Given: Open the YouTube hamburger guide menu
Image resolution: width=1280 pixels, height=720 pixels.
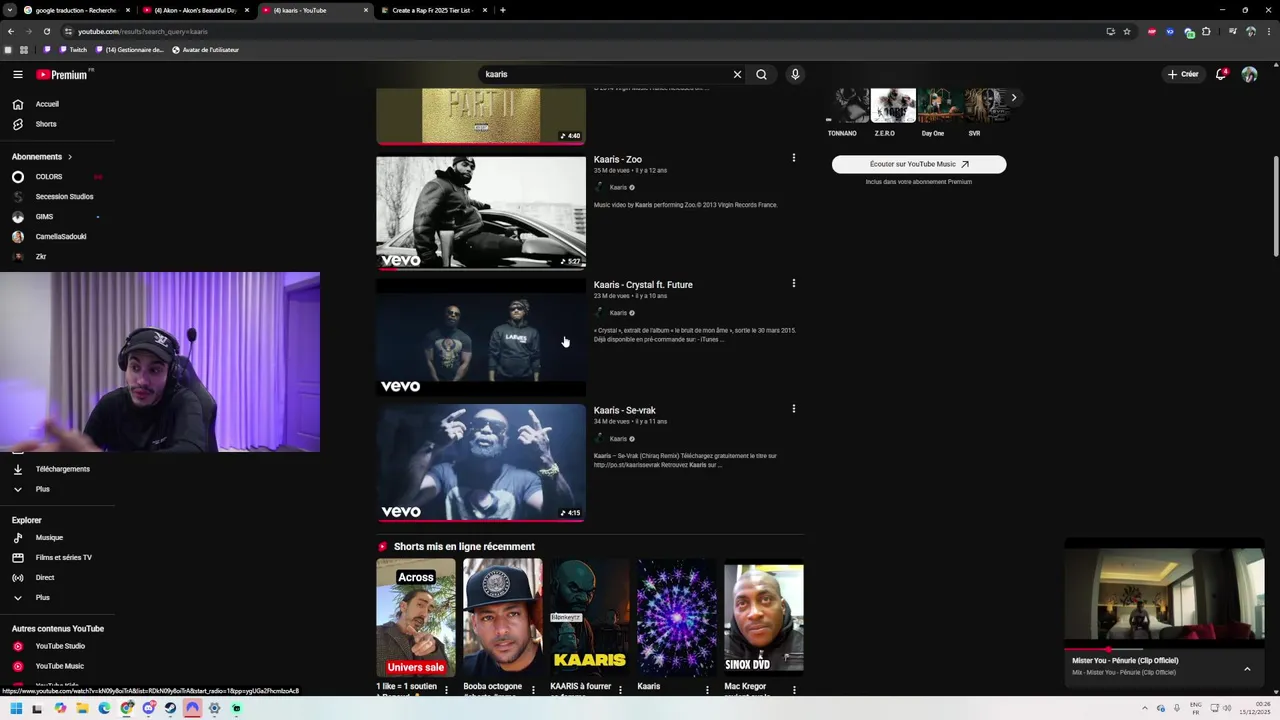Looking at the screenshot, I should [18, 74].
